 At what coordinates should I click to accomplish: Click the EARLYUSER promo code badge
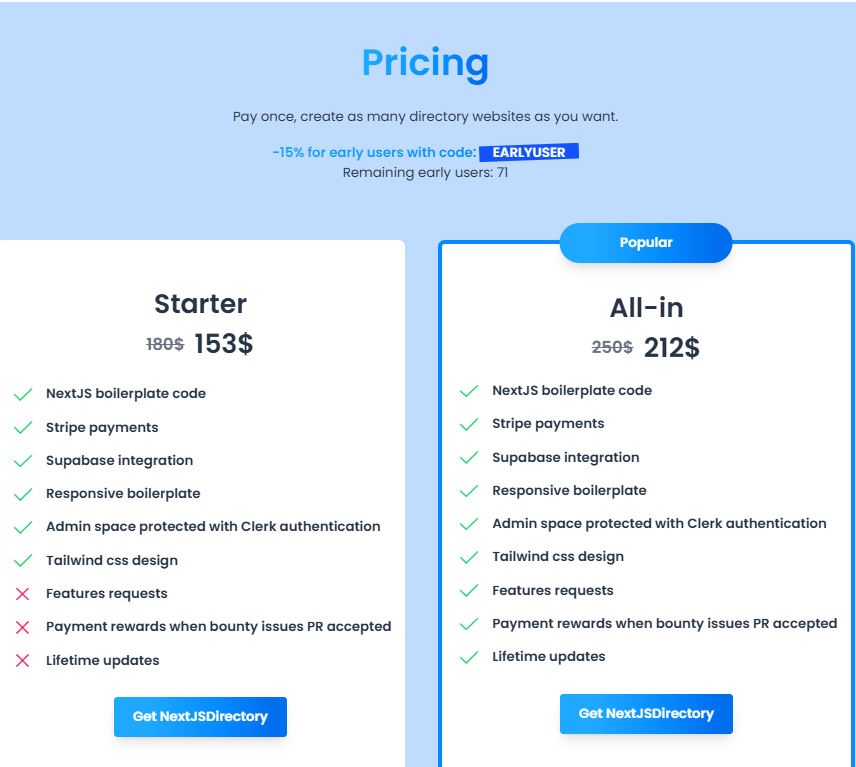[529, 153]
